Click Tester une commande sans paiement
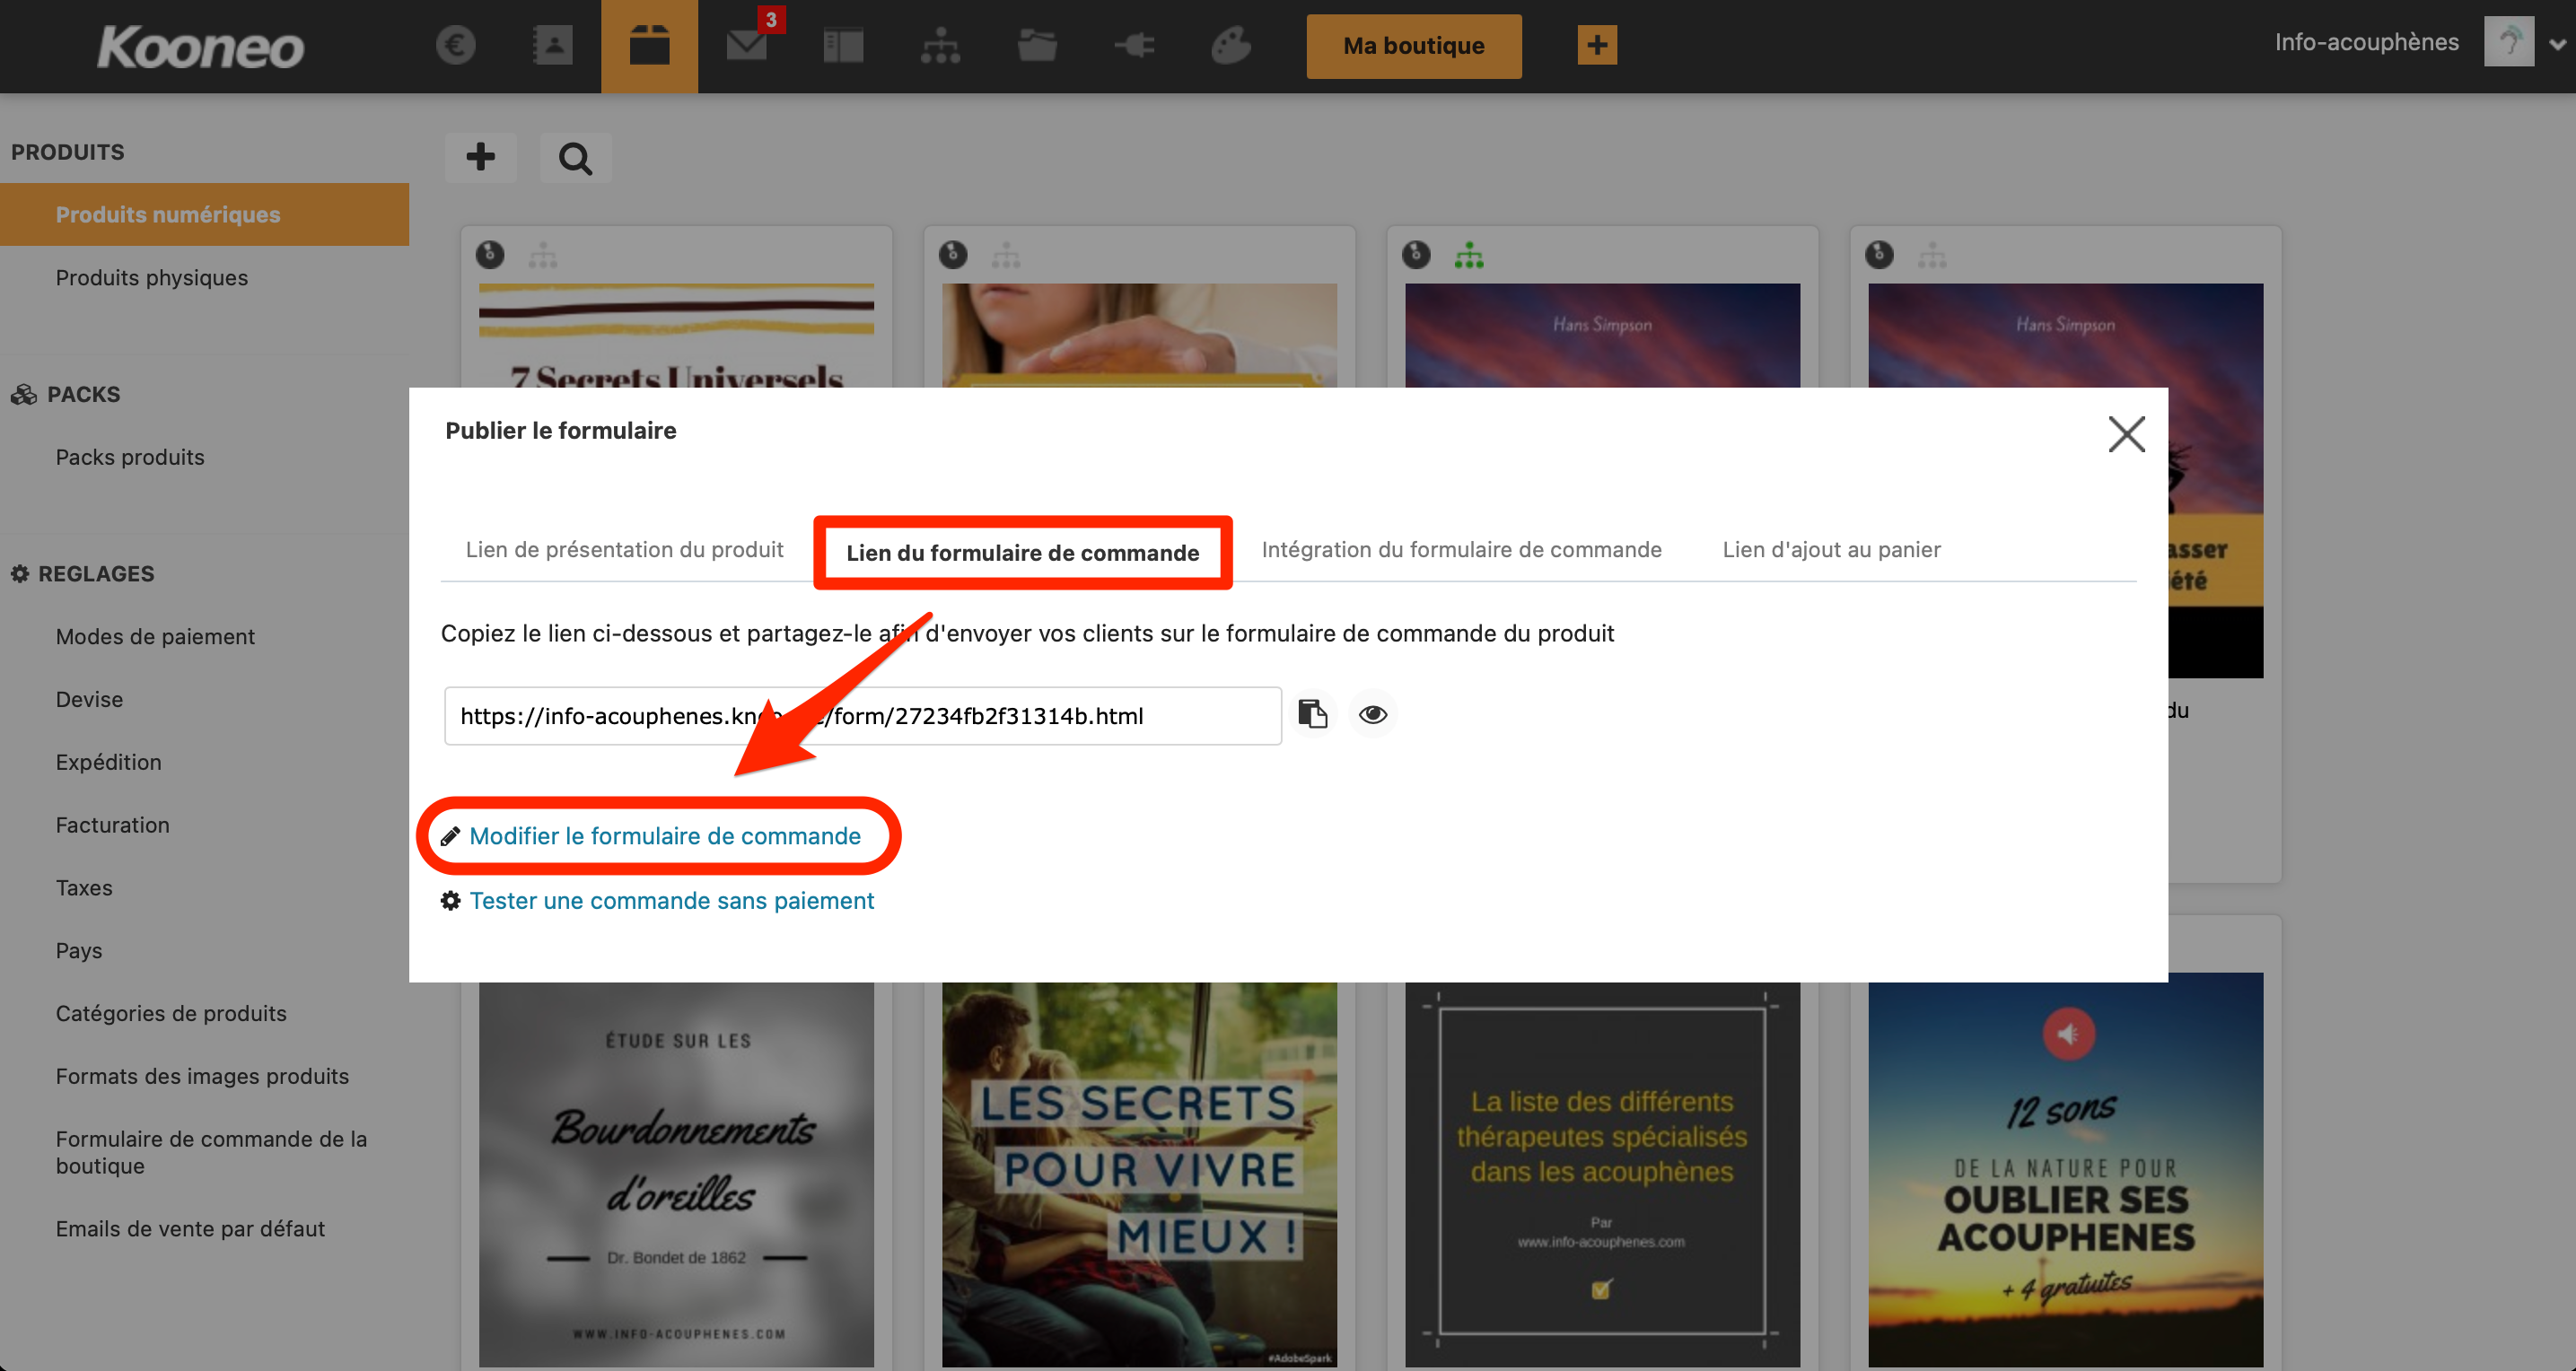2576x1371 pixels. pyautogui.click(x=671, y=901)
